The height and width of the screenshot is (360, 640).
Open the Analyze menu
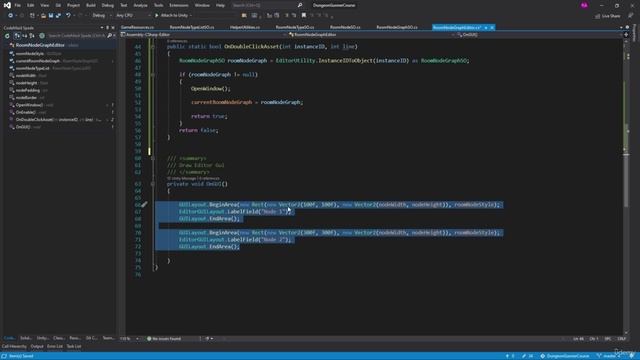tap(140, 5)
